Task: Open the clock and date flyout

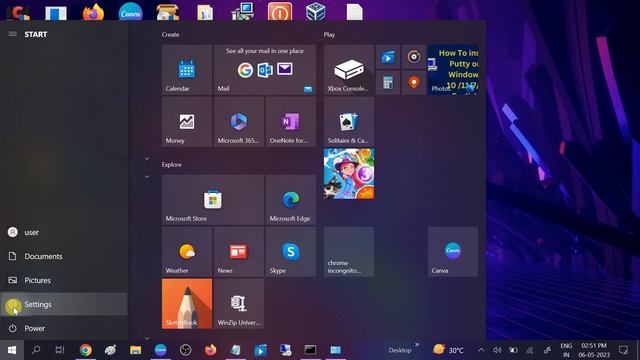Action: (x=594, y=350)
